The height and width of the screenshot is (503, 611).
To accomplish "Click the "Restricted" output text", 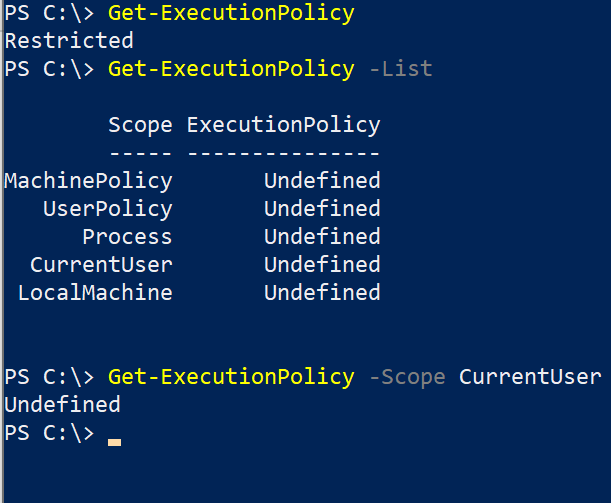I will [x=68, y=41].
